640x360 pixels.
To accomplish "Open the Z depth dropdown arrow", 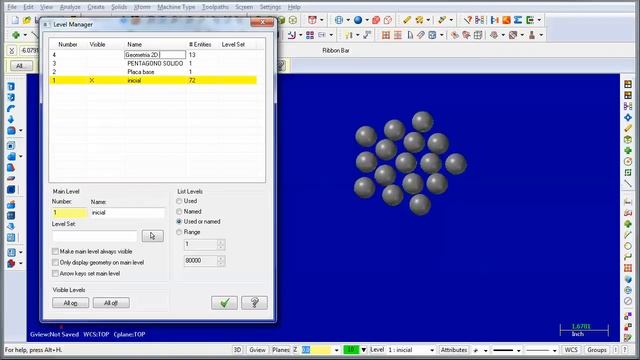I will point(336,350).
